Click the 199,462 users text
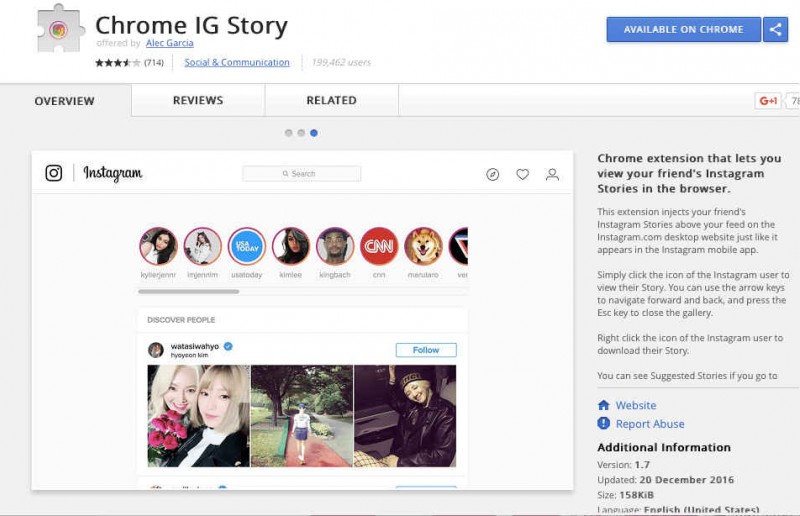The width and height of the screenshot is (800, 516). point(341,62)
